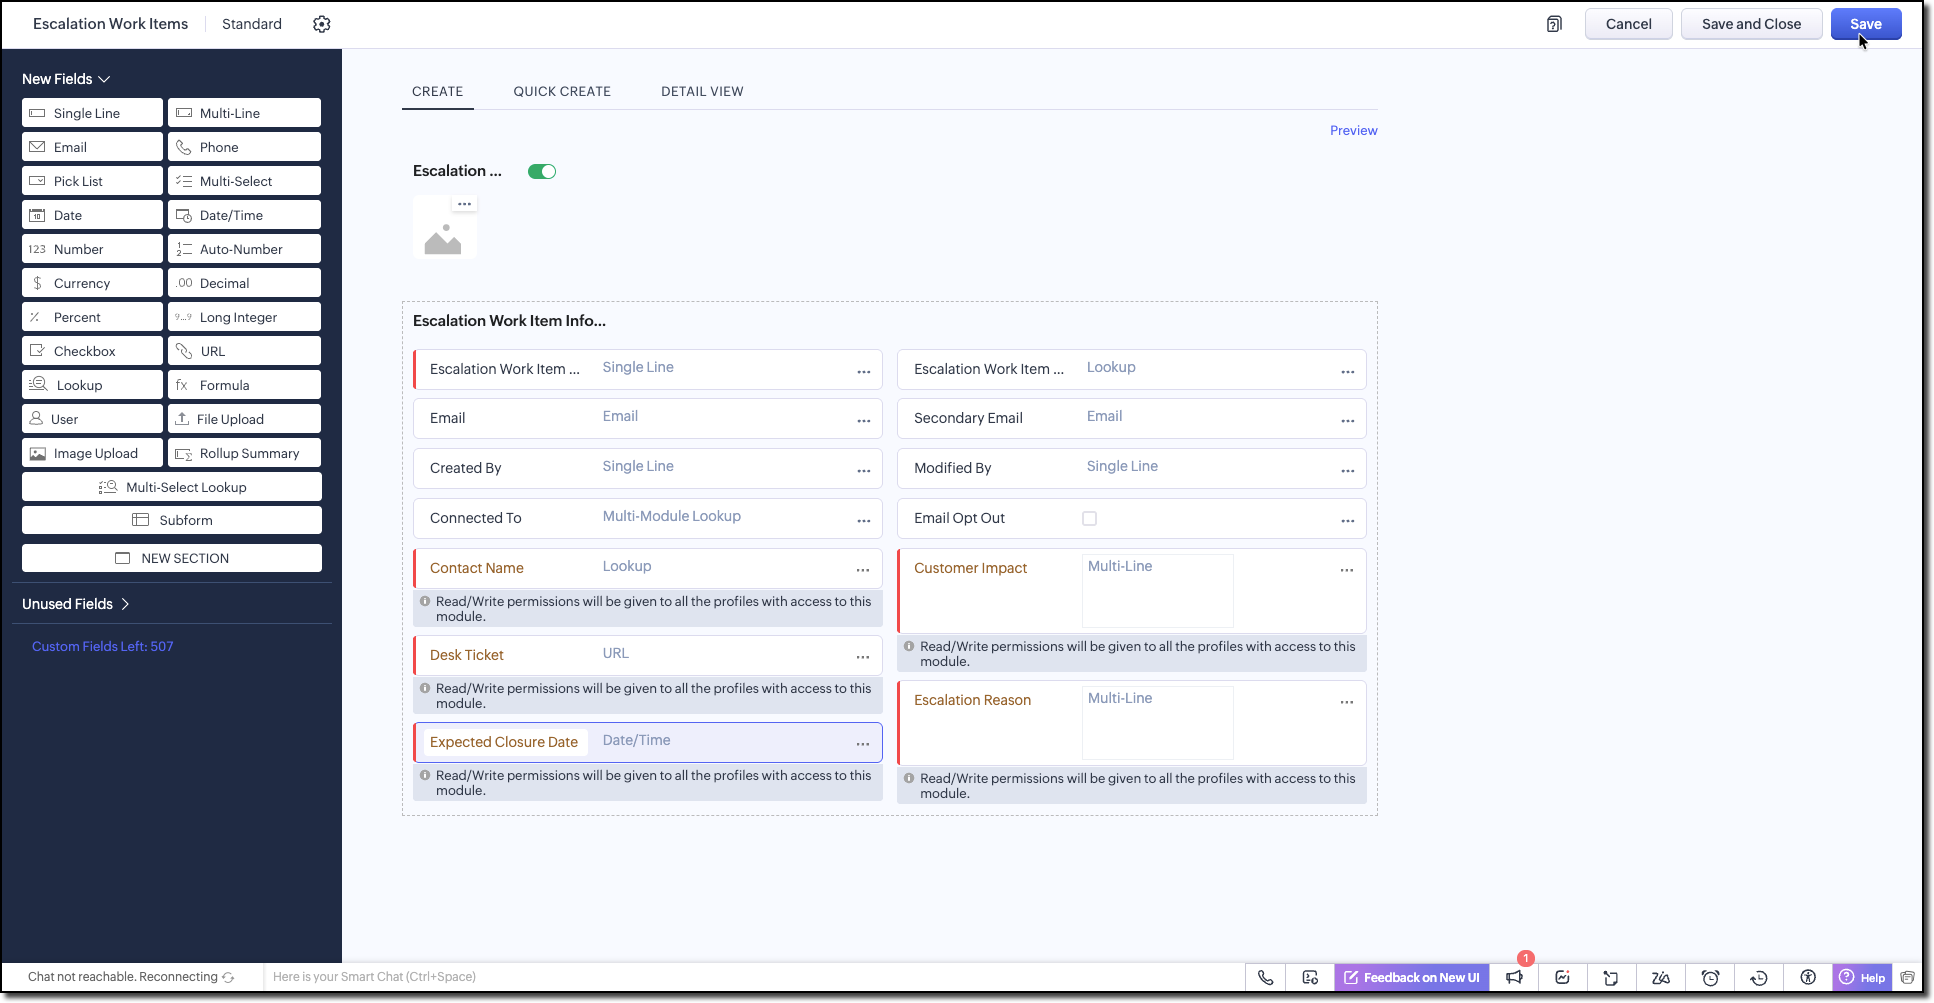The image size is (1934, 1003).
Task: Click the accessibility icon in bottom bar
Action: tap(1807, 978)
